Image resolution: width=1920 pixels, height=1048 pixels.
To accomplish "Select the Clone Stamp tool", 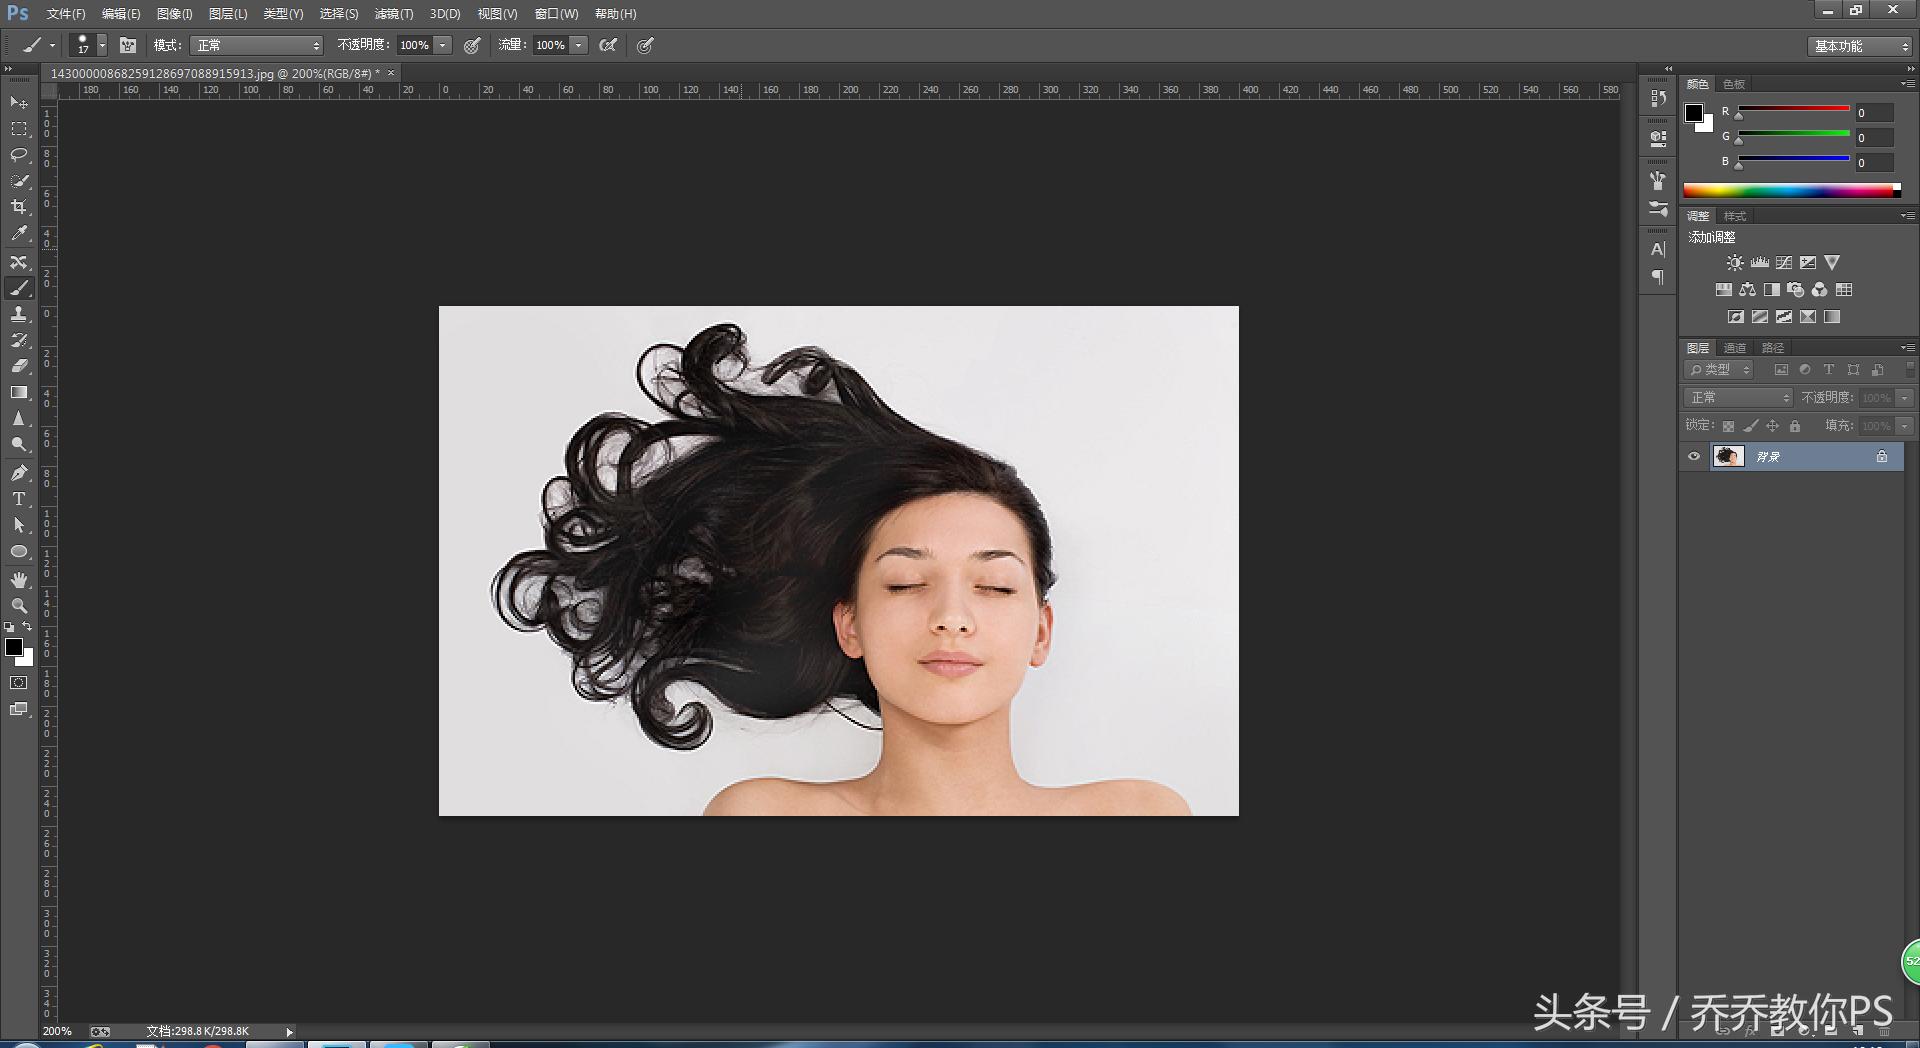I will [19, 314].
